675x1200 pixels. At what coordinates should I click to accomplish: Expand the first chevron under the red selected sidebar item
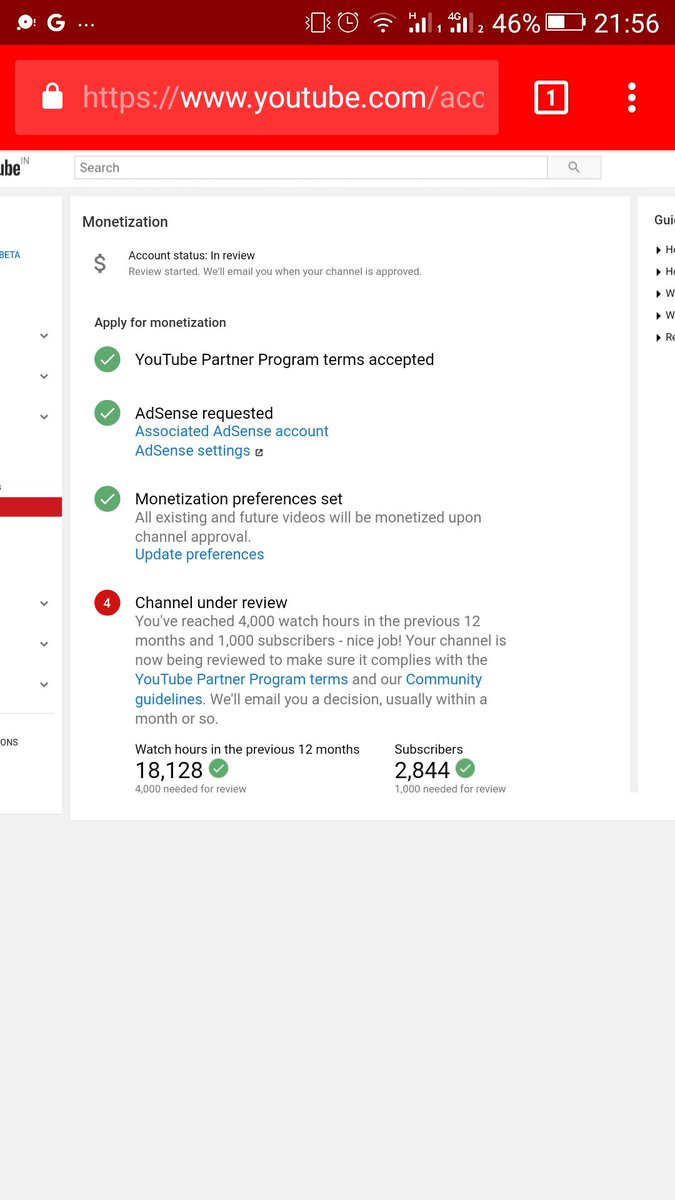coord(44,604)
